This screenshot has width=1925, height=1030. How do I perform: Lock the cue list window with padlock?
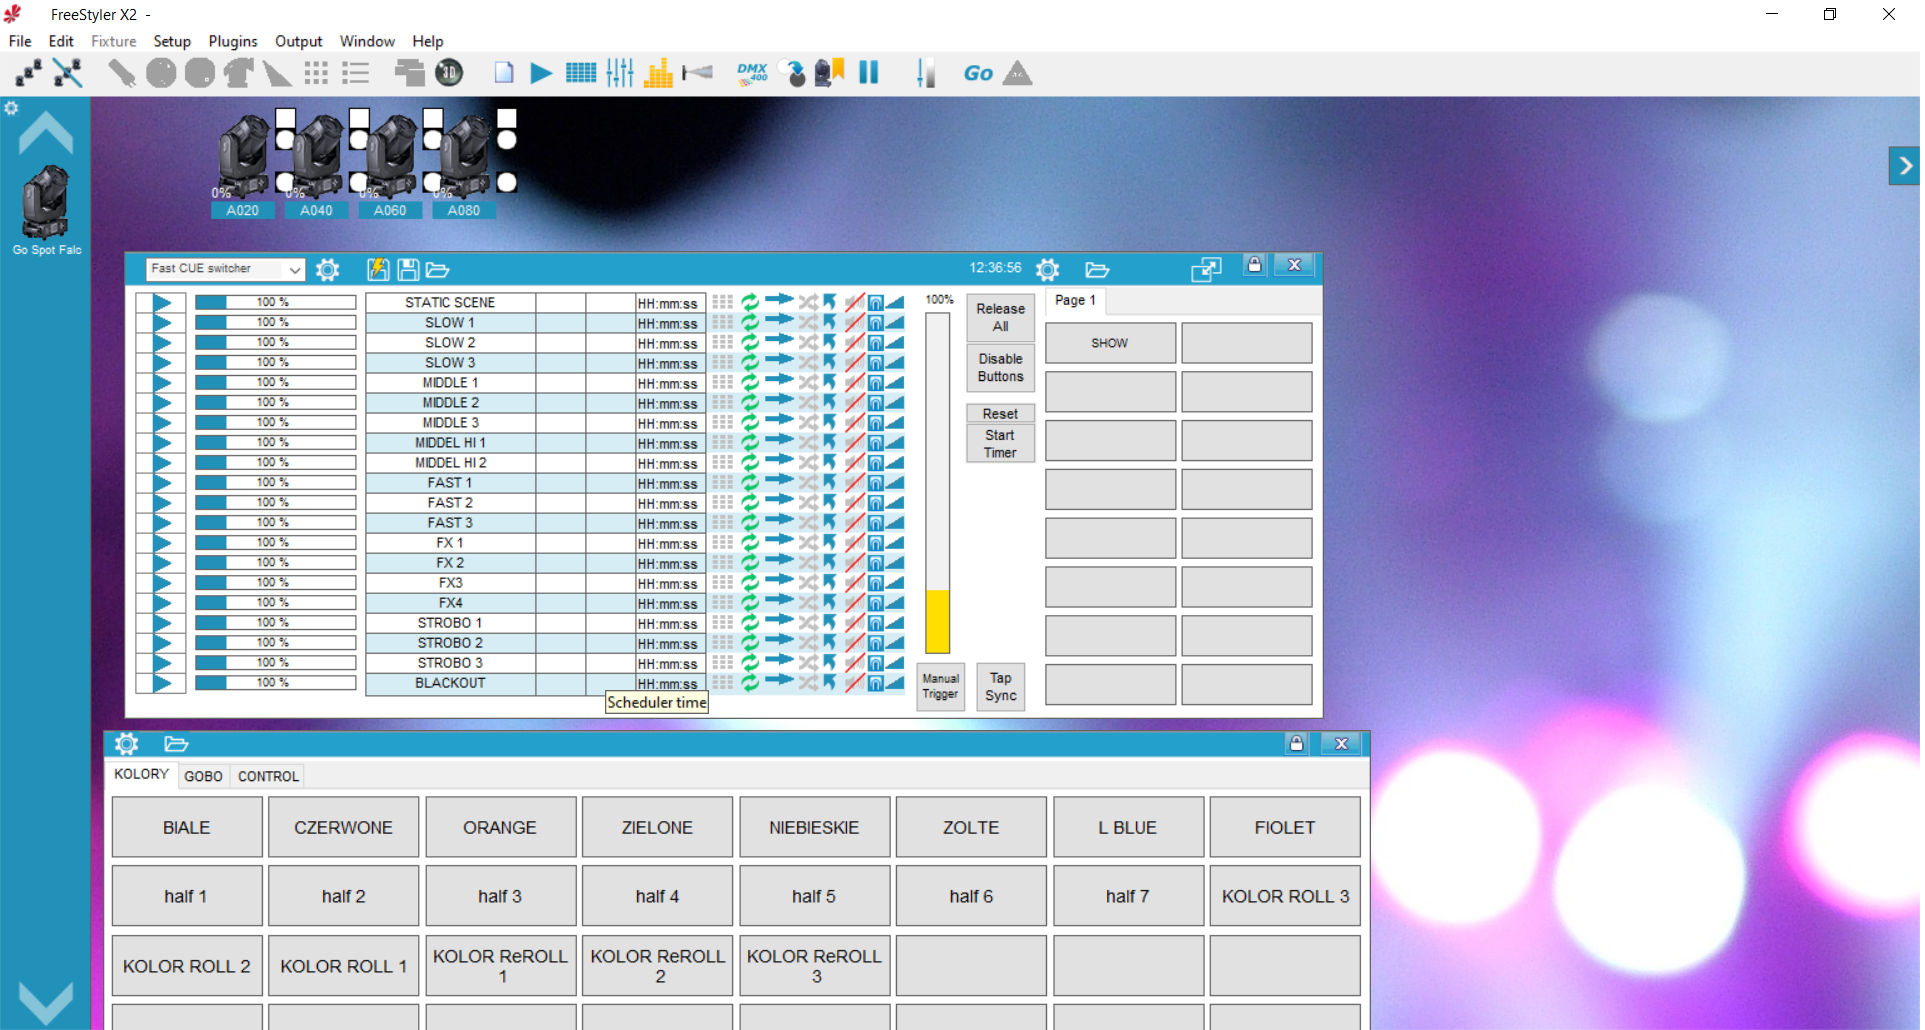coord(1254,265)
